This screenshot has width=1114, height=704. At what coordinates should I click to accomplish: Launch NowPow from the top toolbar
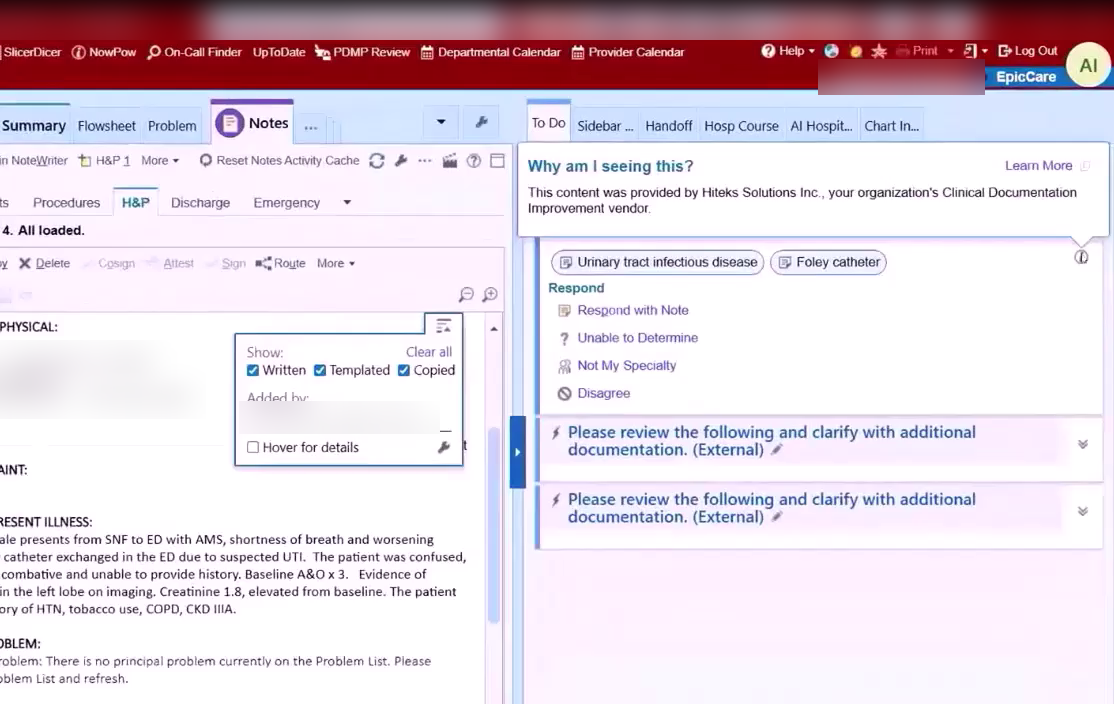click(104, 52)
